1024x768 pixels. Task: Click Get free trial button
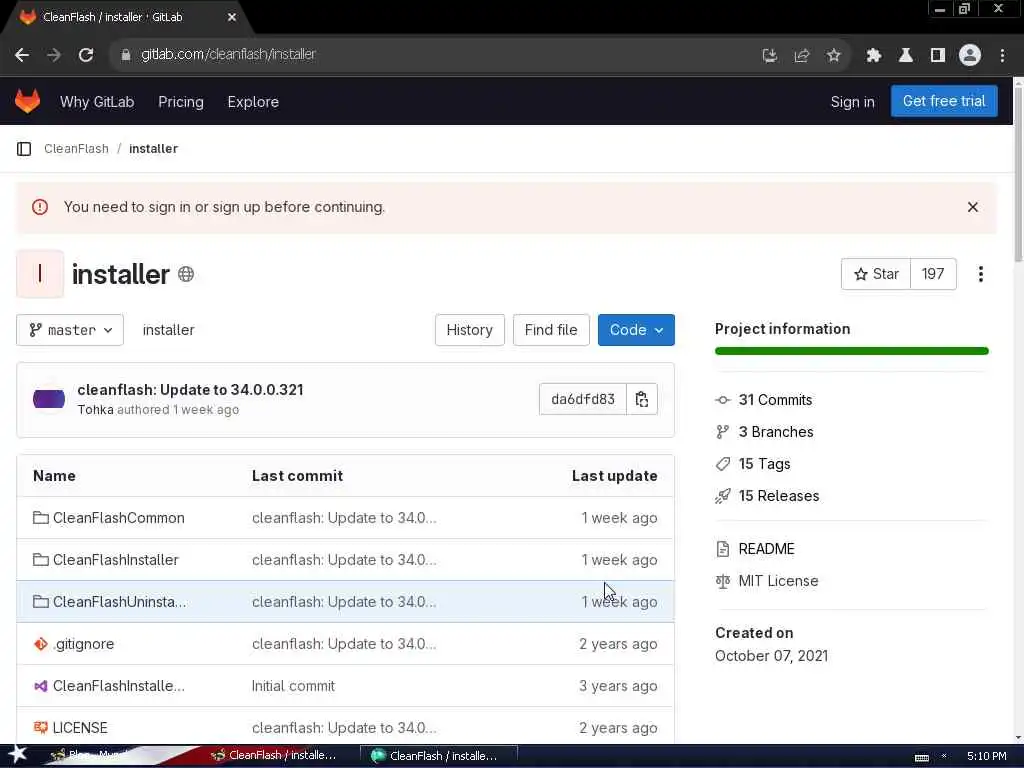[944, 101]
